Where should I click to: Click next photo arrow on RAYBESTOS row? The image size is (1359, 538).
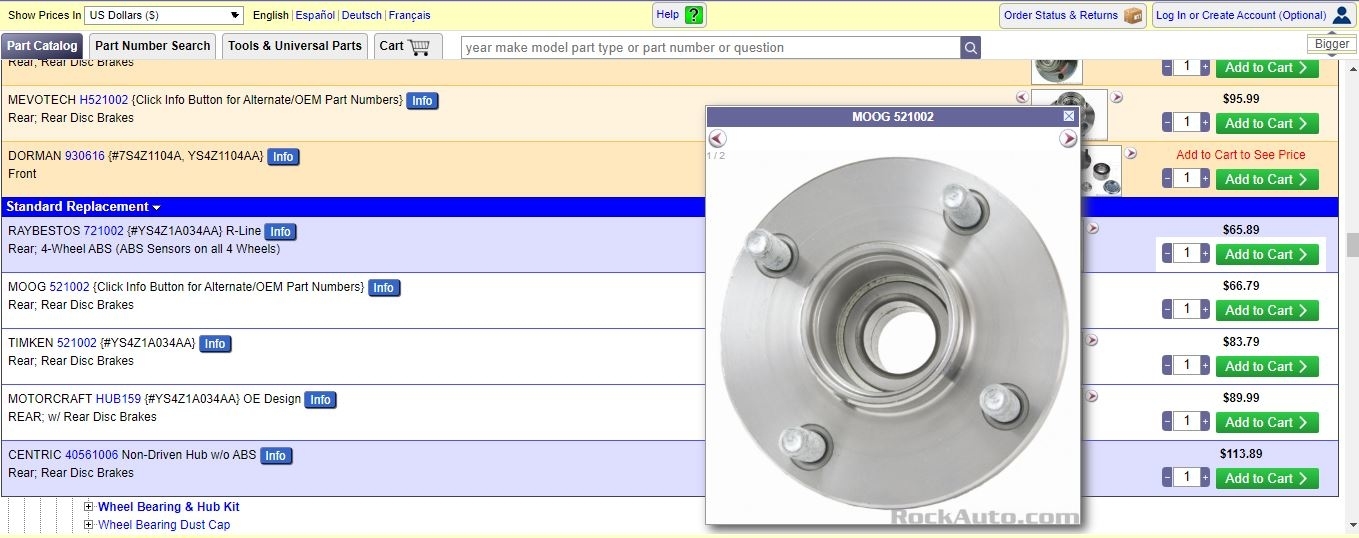point(1092,228)
